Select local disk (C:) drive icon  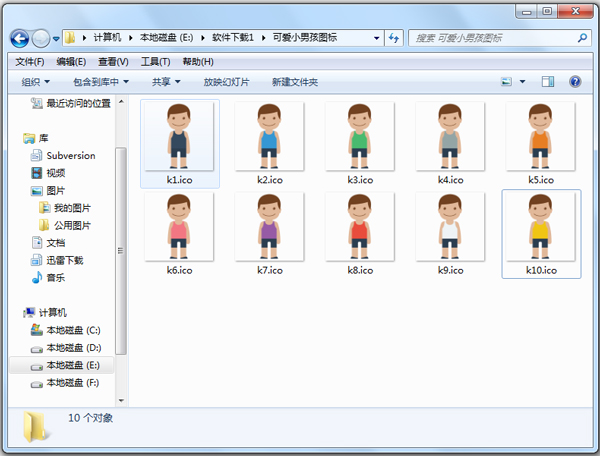click(x=37, y=329)
